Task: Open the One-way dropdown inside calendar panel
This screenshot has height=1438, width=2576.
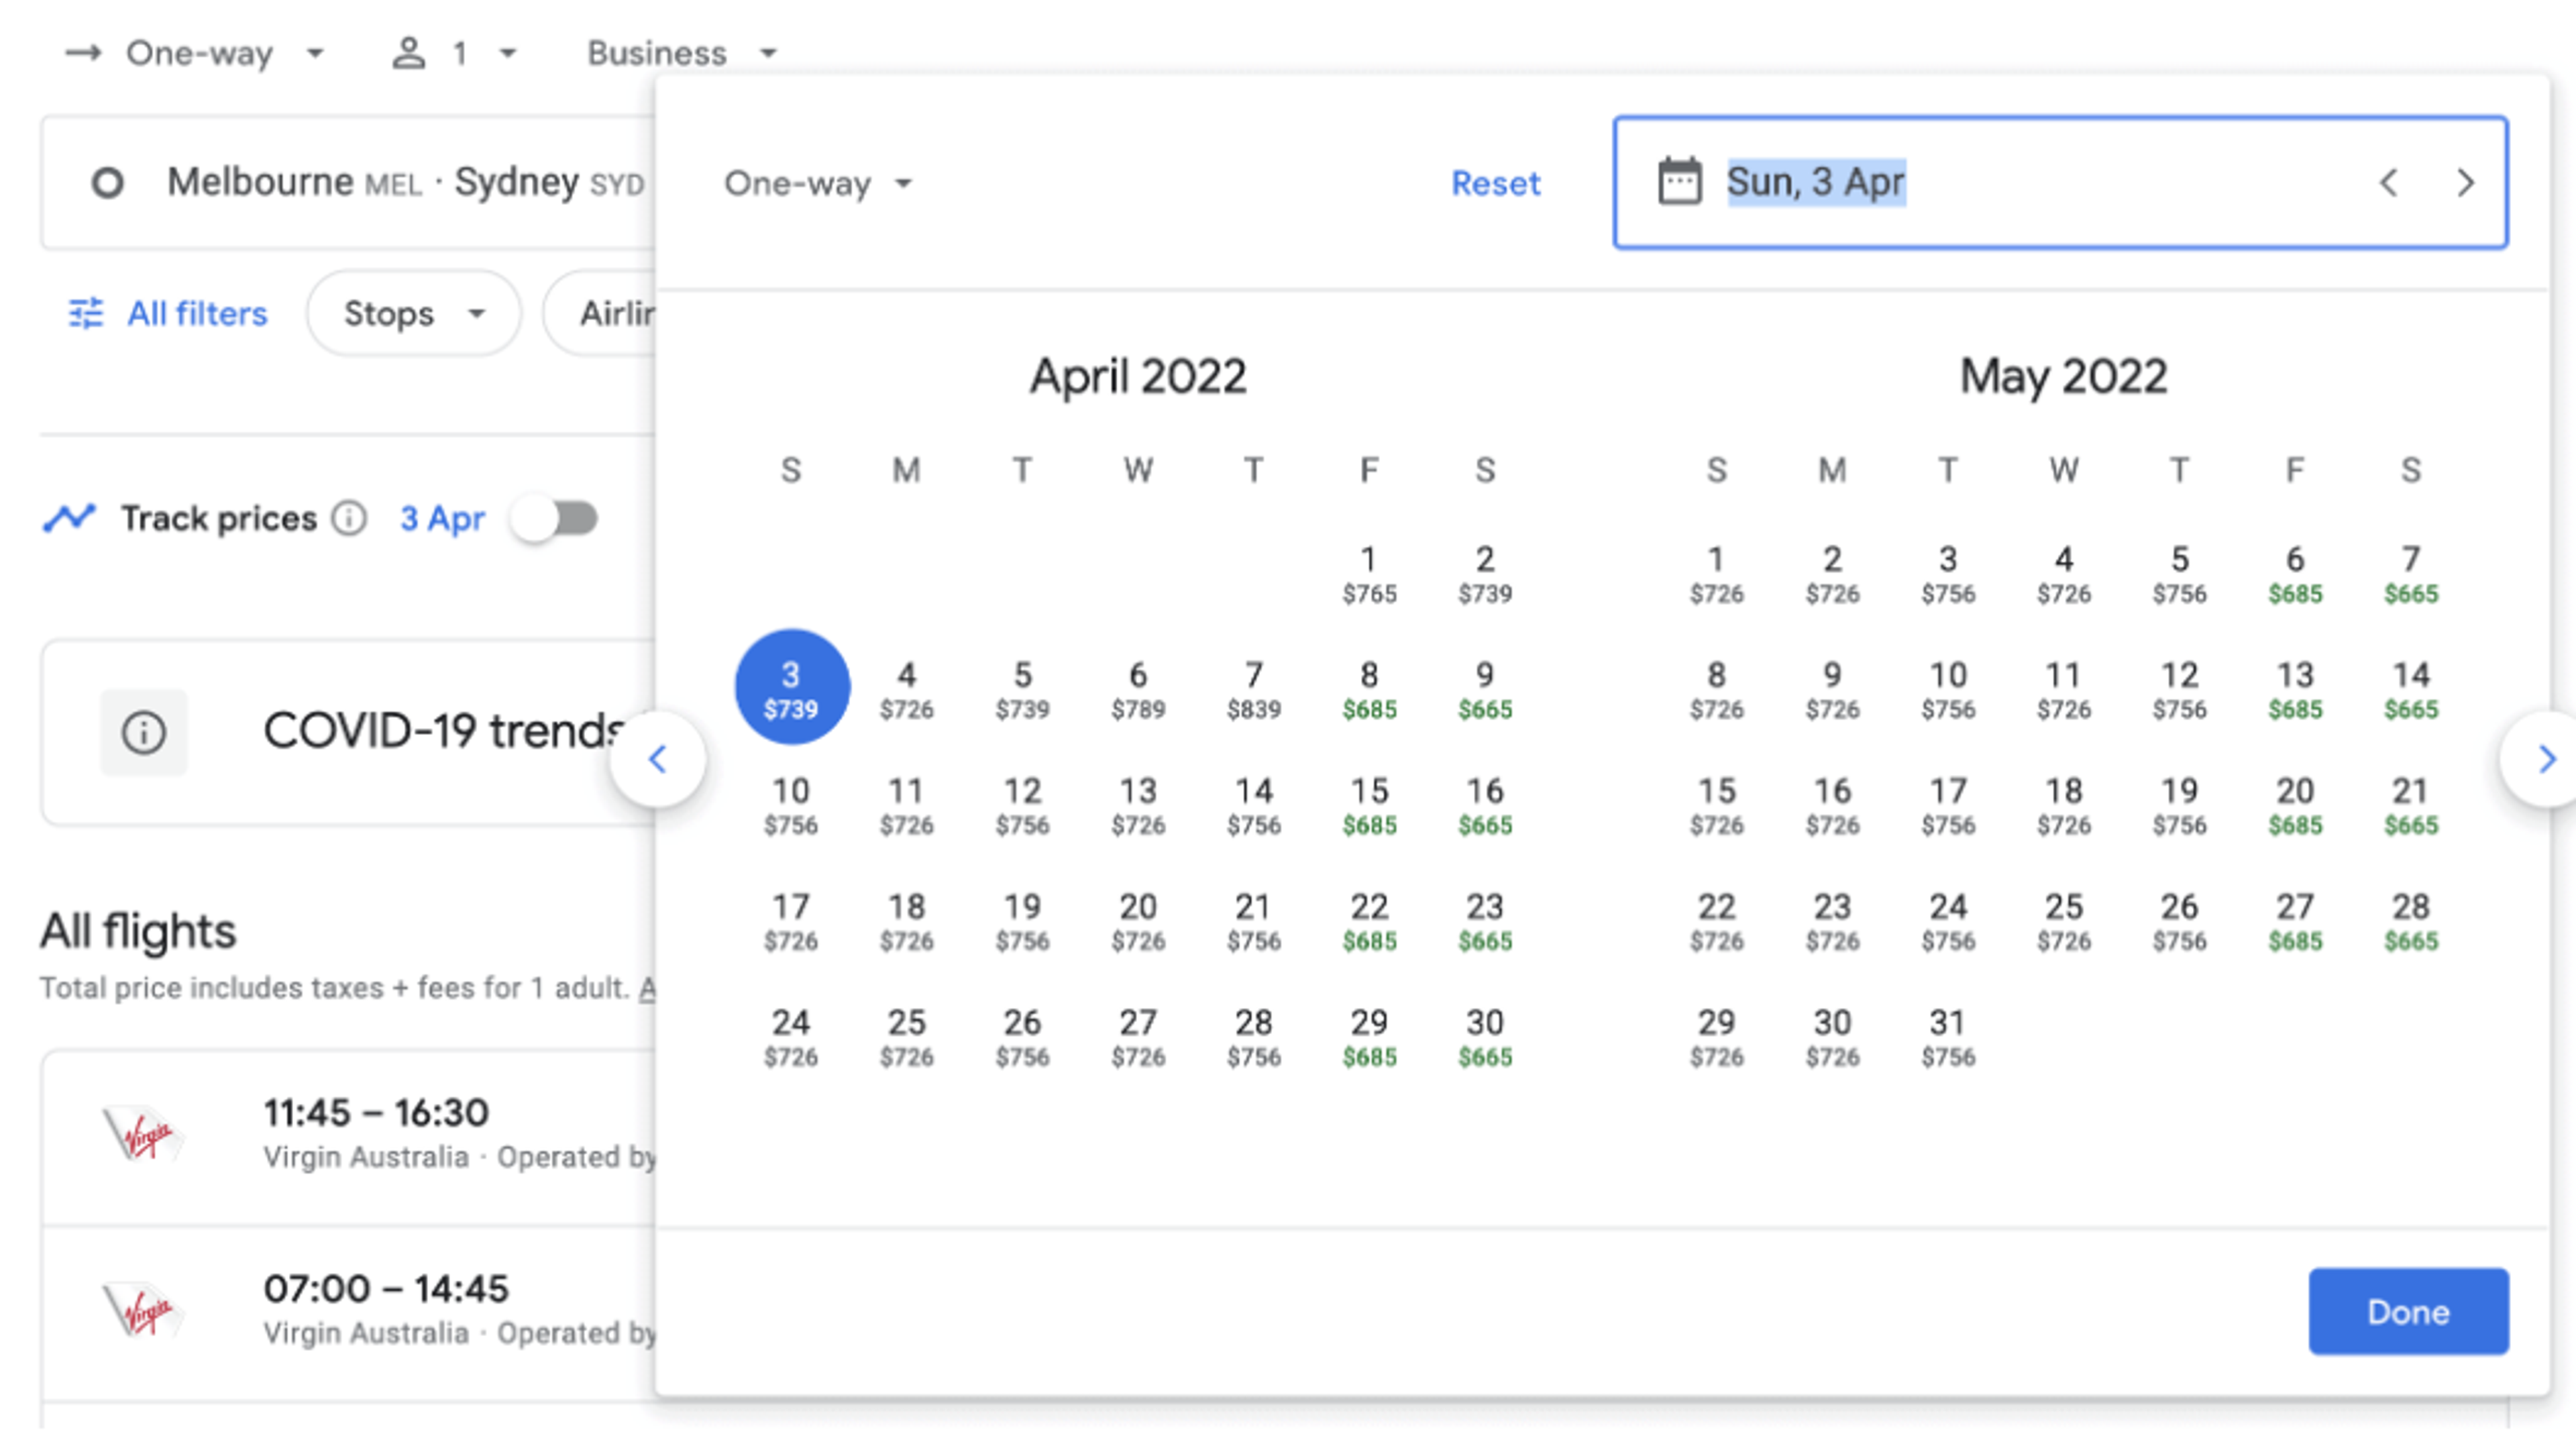Action: pos(817,183)
